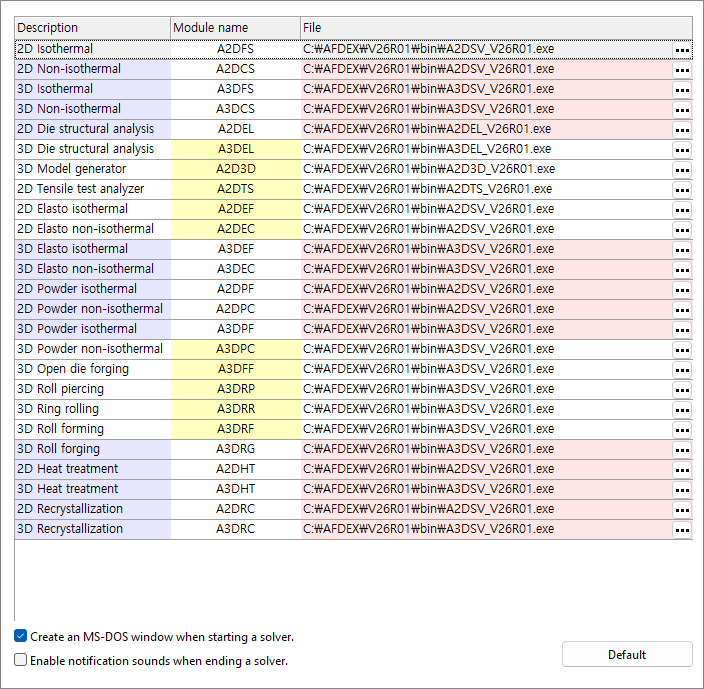Screen dimensions: 704x689
Task: Open file browser for 3D Isothermal row
Action: coord(682,90)
